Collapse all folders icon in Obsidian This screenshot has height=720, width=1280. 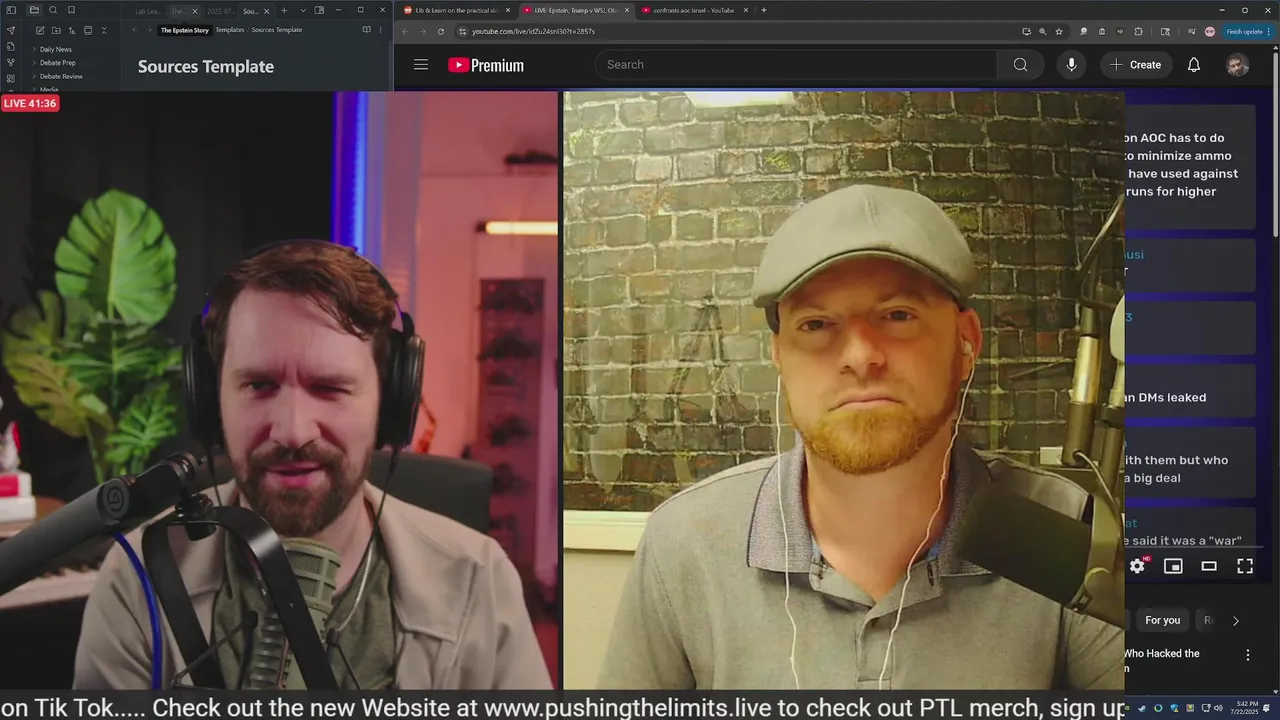tap(104, 30)
